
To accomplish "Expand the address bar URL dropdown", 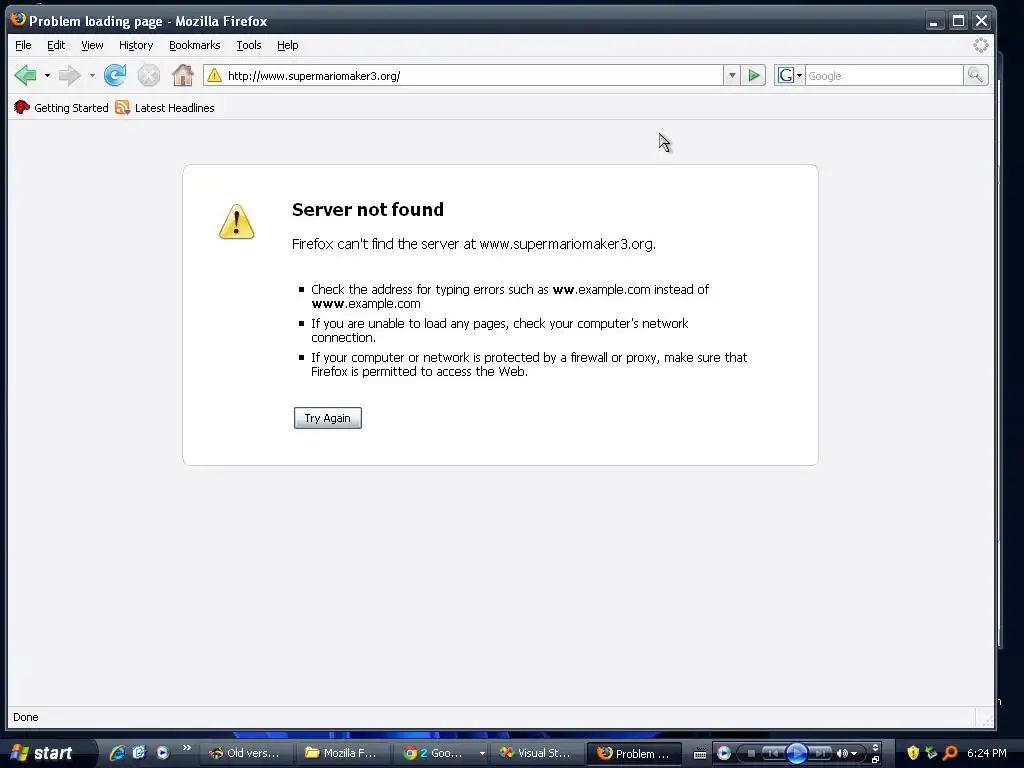I will (732, 76).
